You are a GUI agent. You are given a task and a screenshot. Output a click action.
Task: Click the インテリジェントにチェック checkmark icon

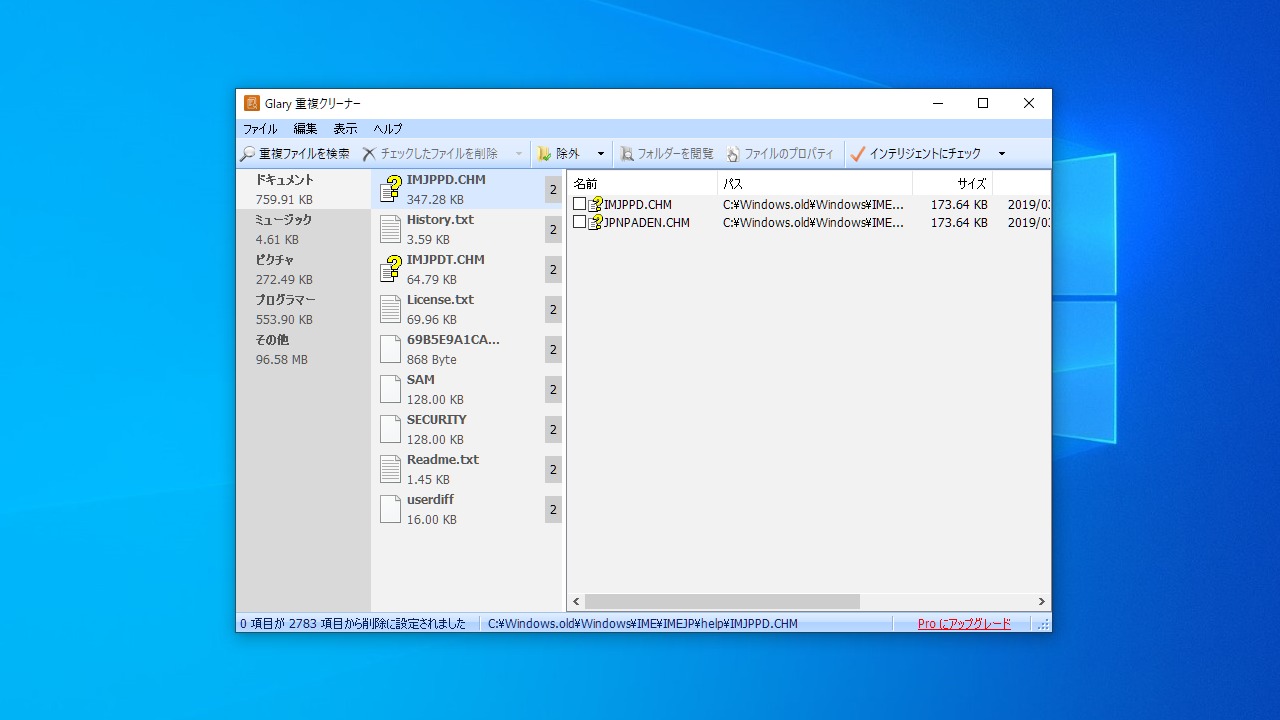point(857,154)
